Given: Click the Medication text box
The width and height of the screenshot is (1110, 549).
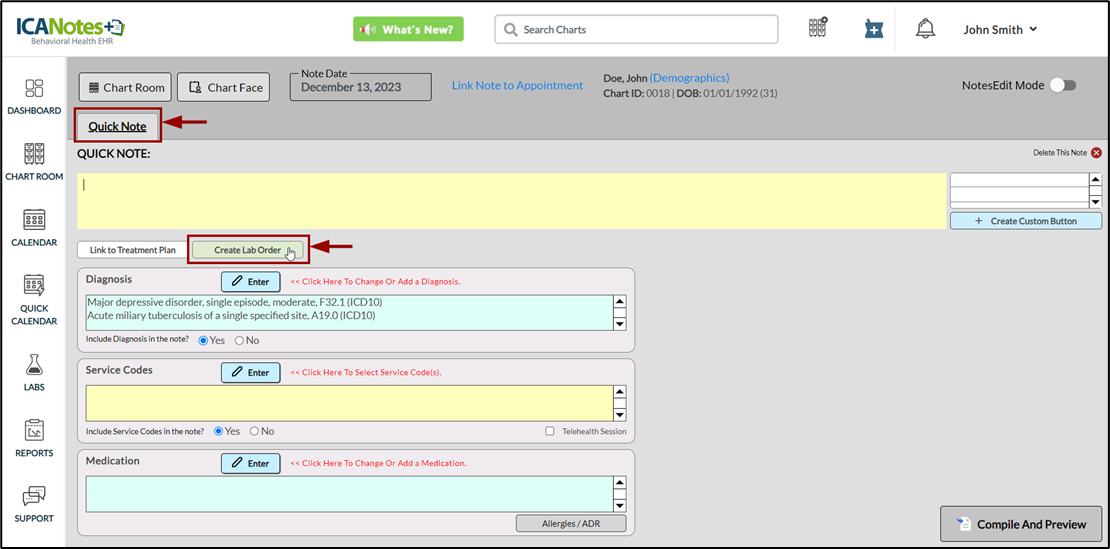Looking at the screenshot, I should tap(349, 494).
